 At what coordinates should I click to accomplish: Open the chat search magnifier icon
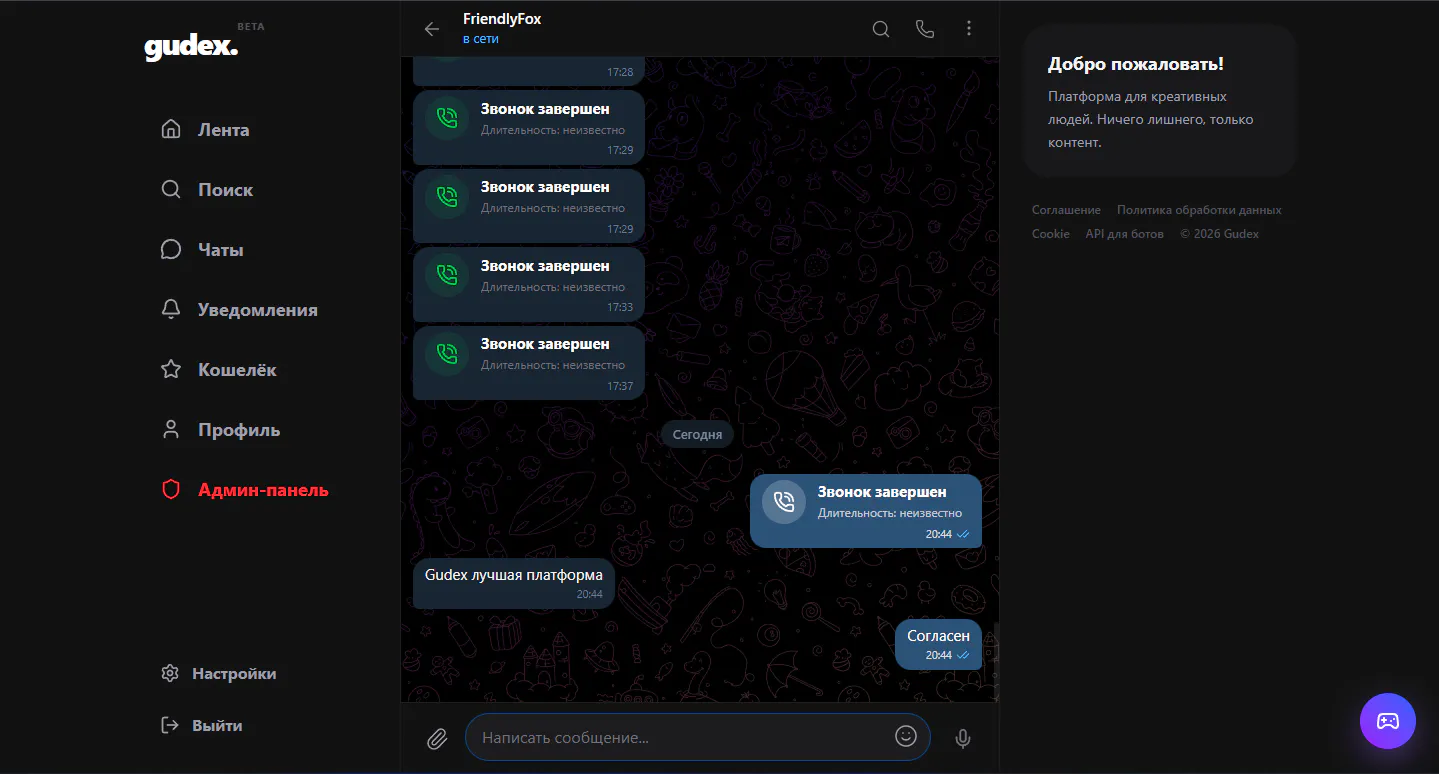881,29
